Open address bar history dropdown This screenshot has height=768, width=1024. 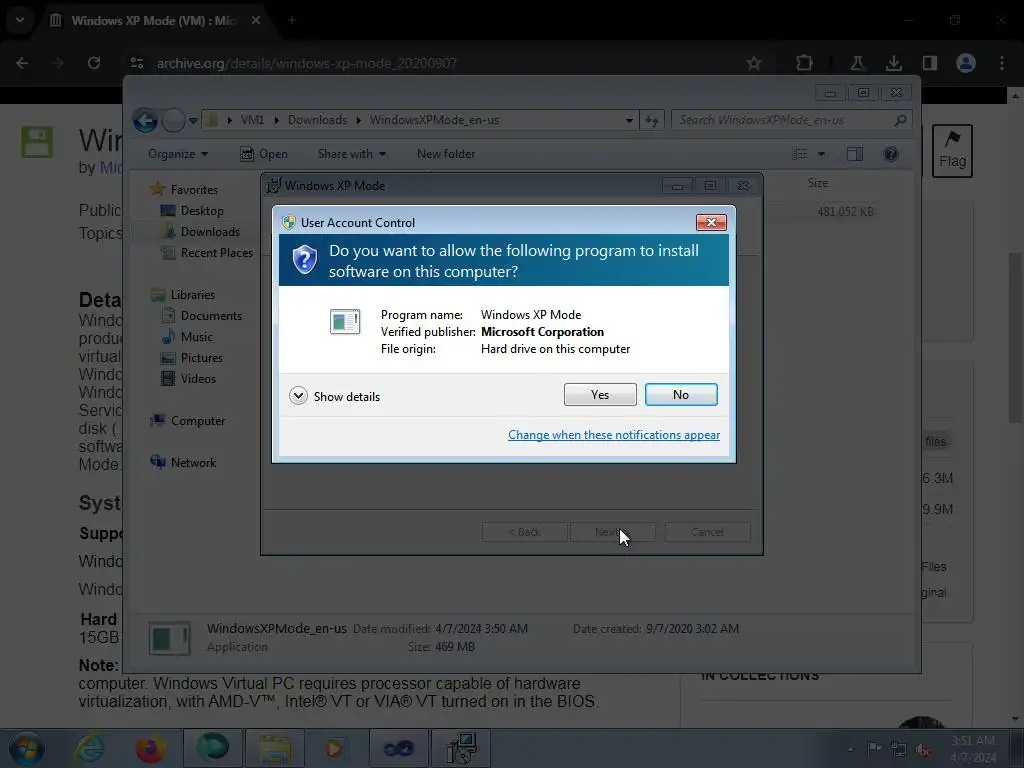pos(629,120)
